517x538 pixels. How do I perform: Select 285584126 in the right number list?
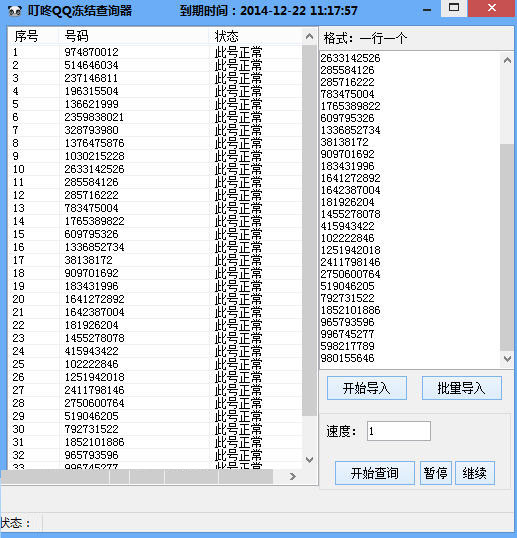pyautogui.click(x=347, y=70)
